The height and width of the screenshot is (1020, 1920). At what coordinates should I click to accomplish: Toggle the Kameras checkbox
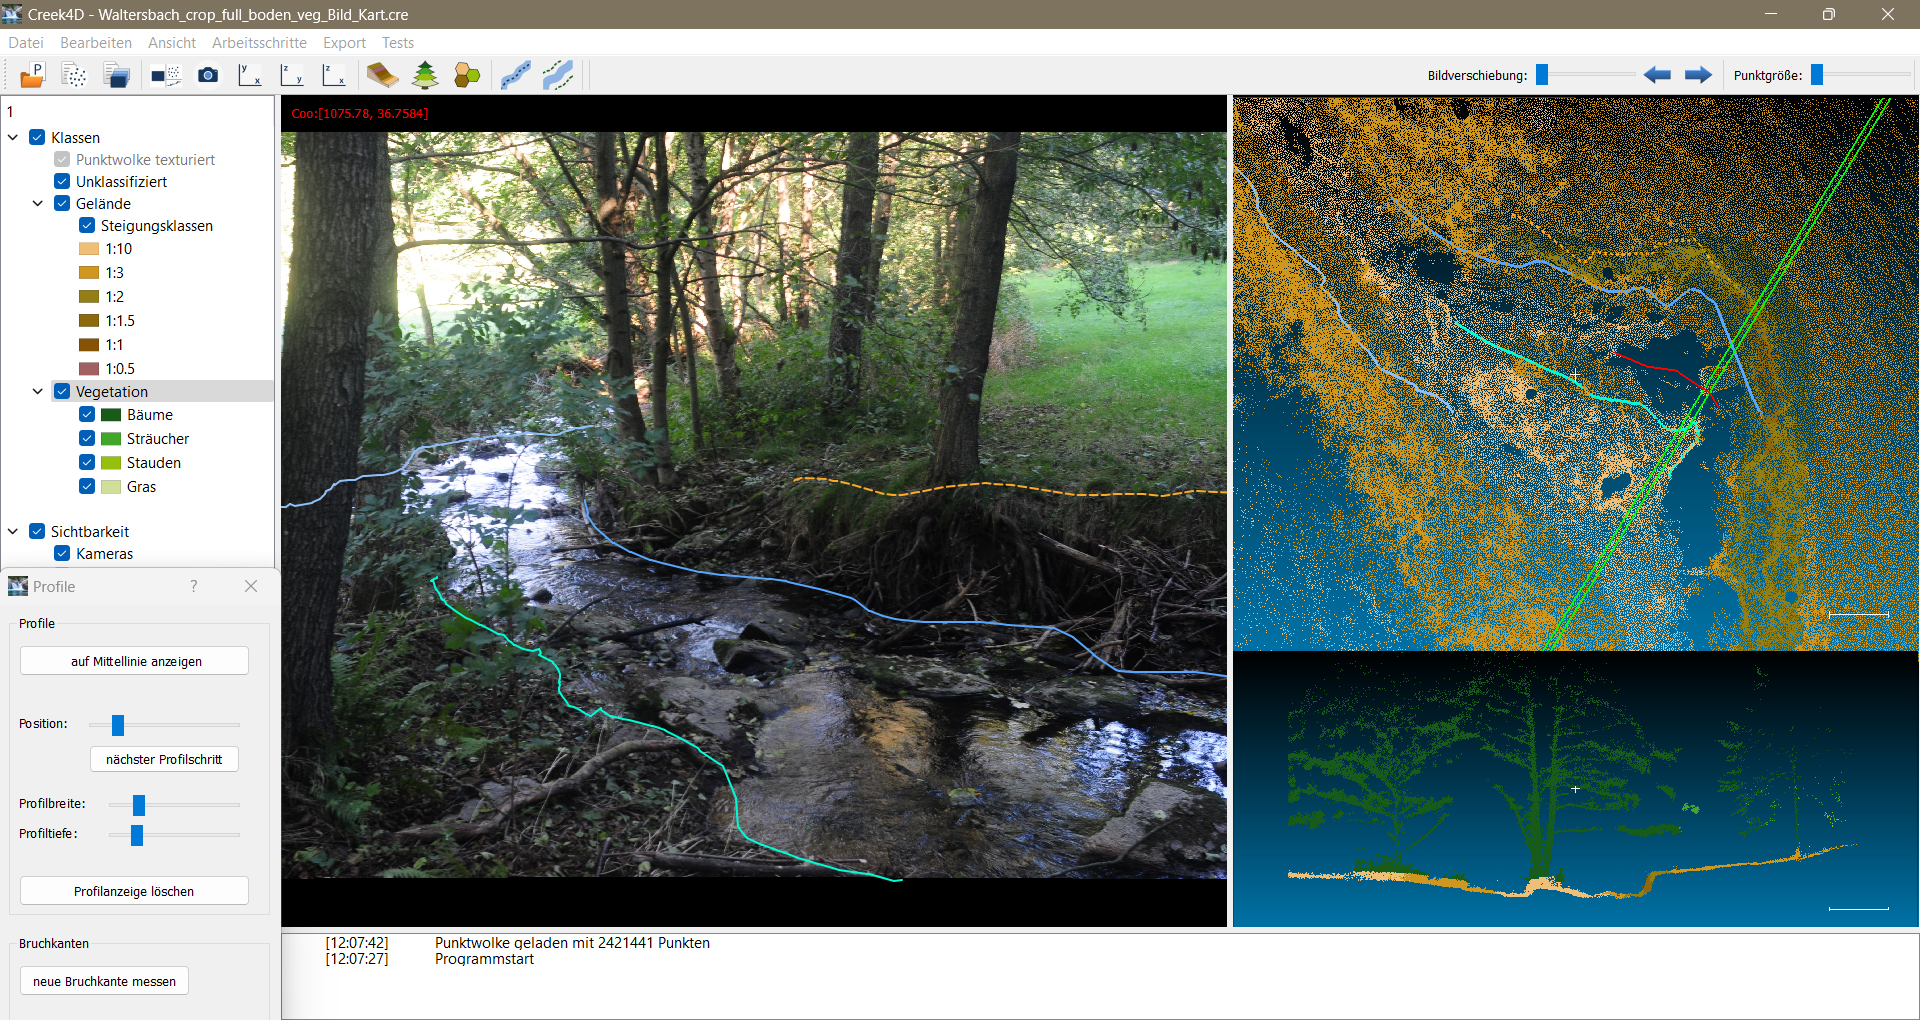62,553
